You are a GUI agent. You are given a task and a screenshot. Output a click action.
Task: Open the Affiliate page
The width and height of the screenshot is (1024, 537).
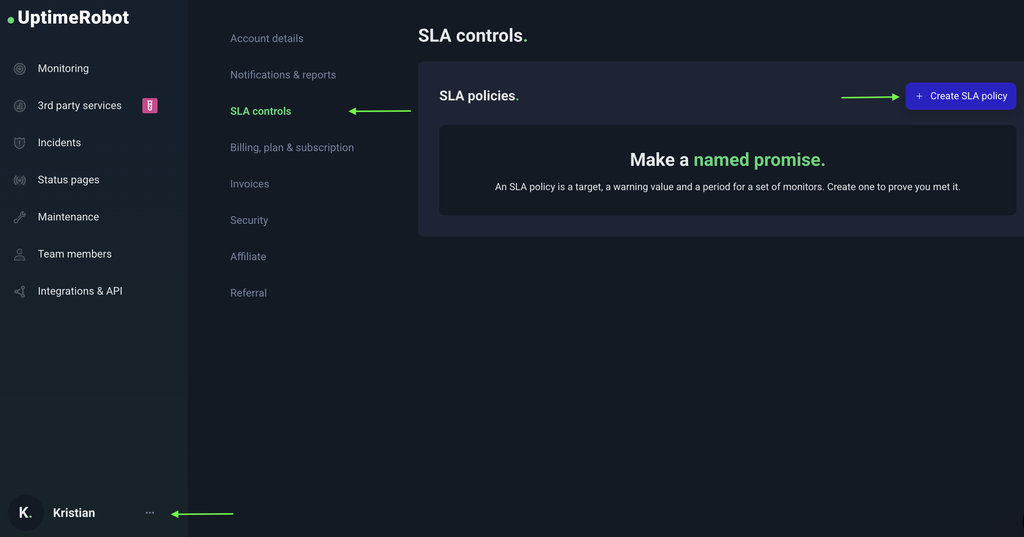248,257
